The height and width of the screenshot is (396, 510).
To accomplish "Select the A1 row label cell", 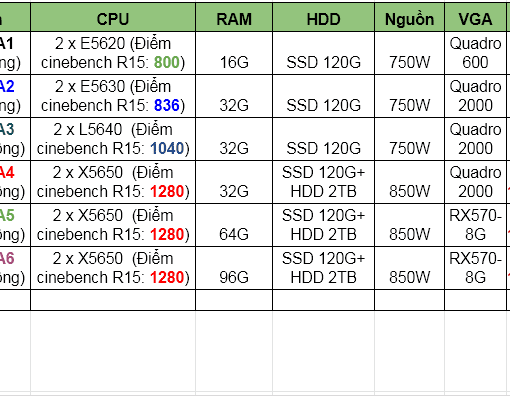I will pyautogui.click(x=15, y=53).
